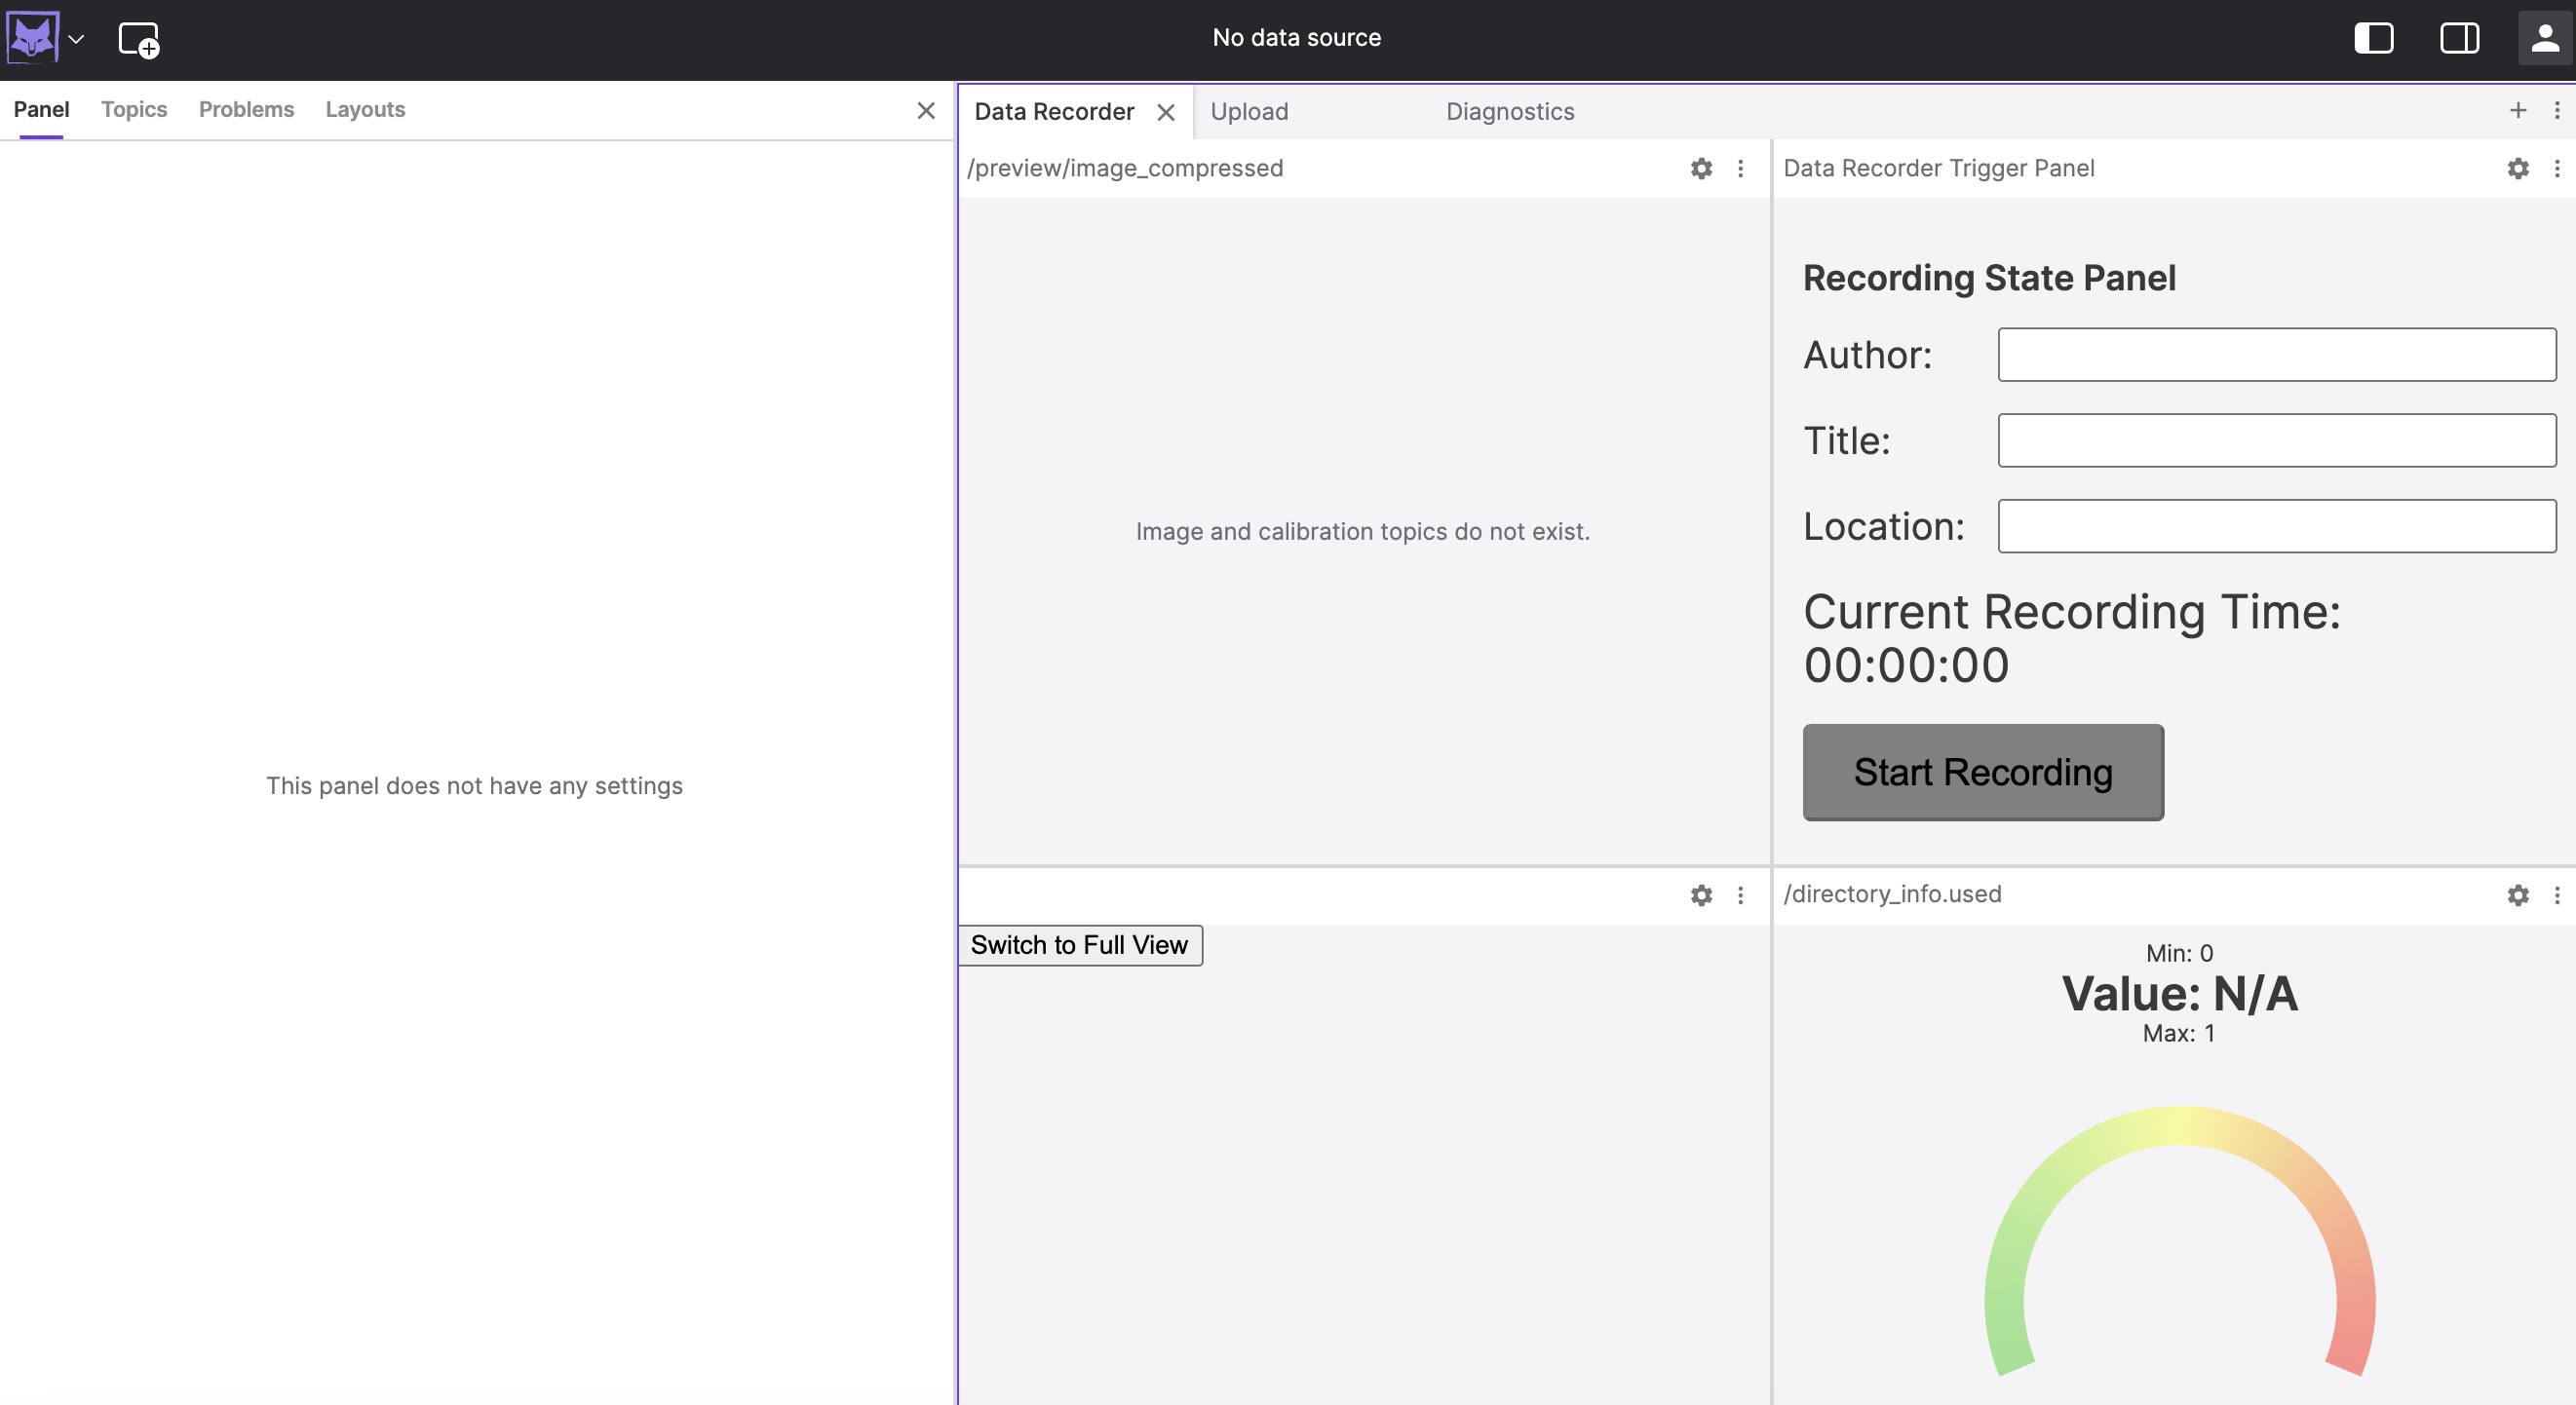Switch to the Topics tab
Screen dimensions: 2576x1405
tap(134, 109)
